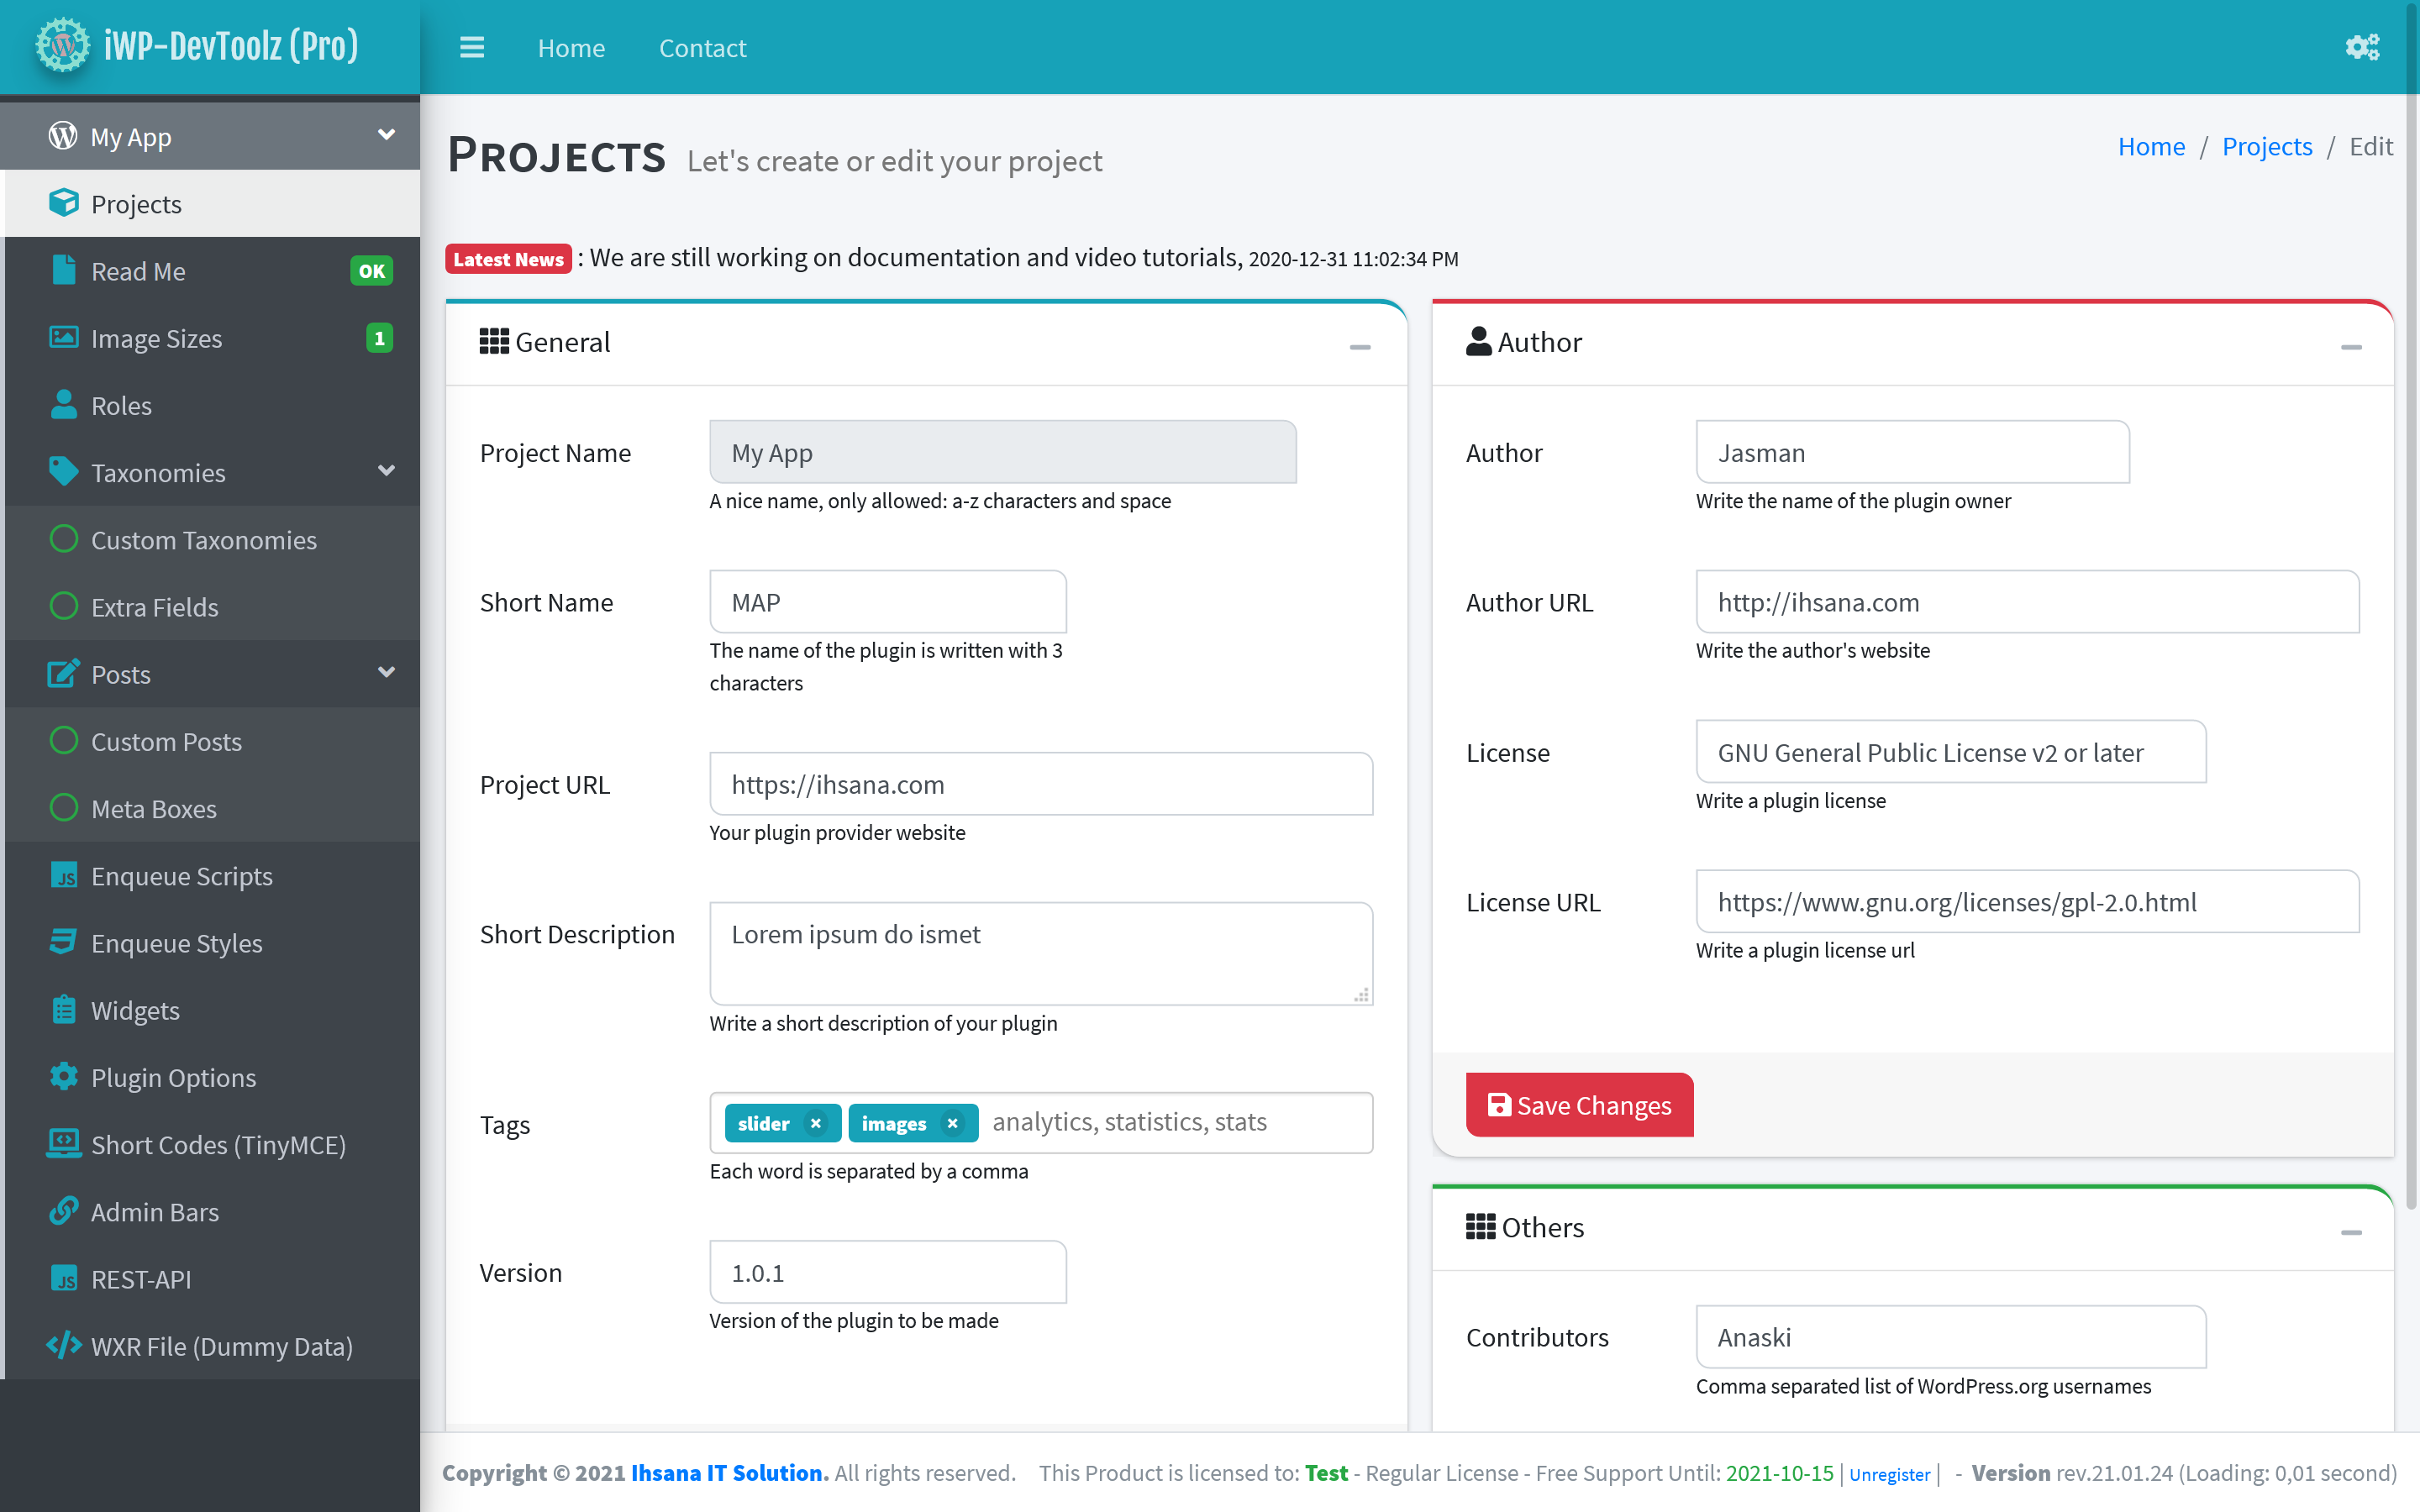Viewport: 2420px width, 1512px height.
Task: Click the Plugin Options gear icon
Action: click(x=63, y=1076)
